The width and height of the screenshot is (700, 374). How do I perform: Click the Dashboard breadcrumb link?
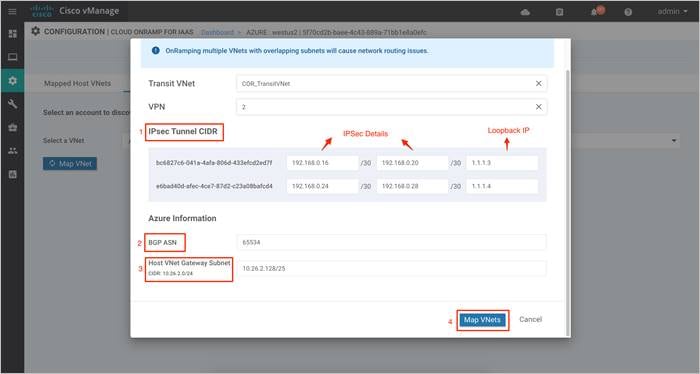point(217,32)
